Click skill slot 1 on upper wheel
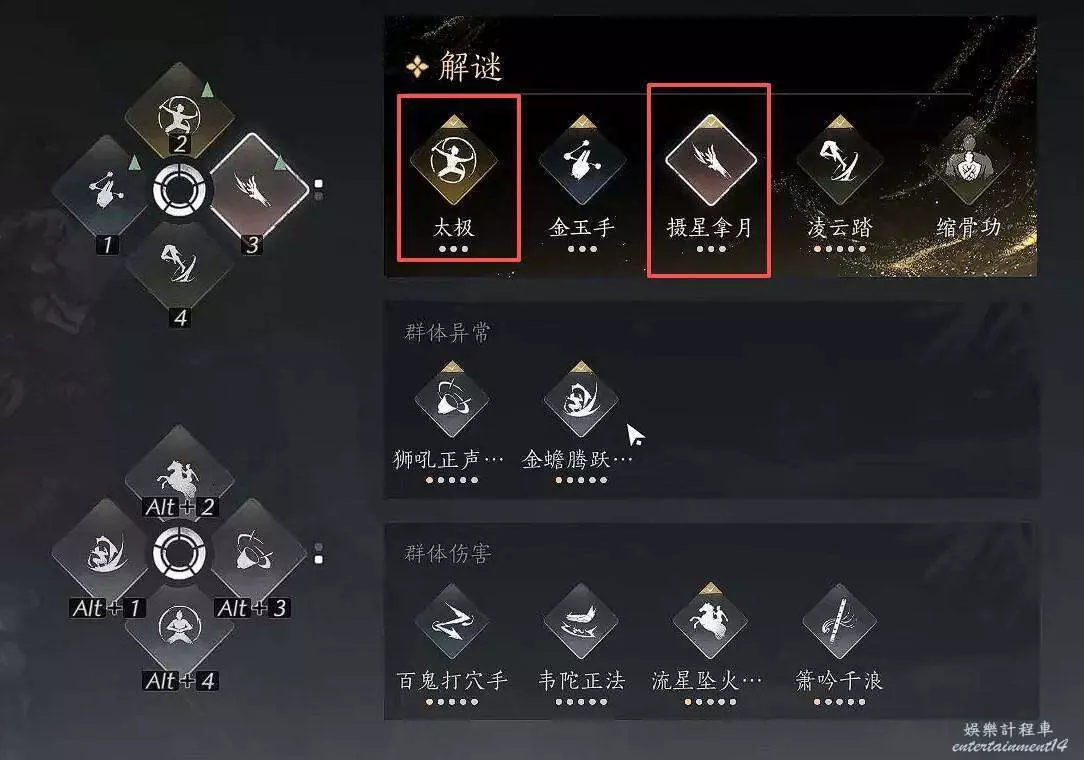The image size is (1084, 760). [102, 189]
